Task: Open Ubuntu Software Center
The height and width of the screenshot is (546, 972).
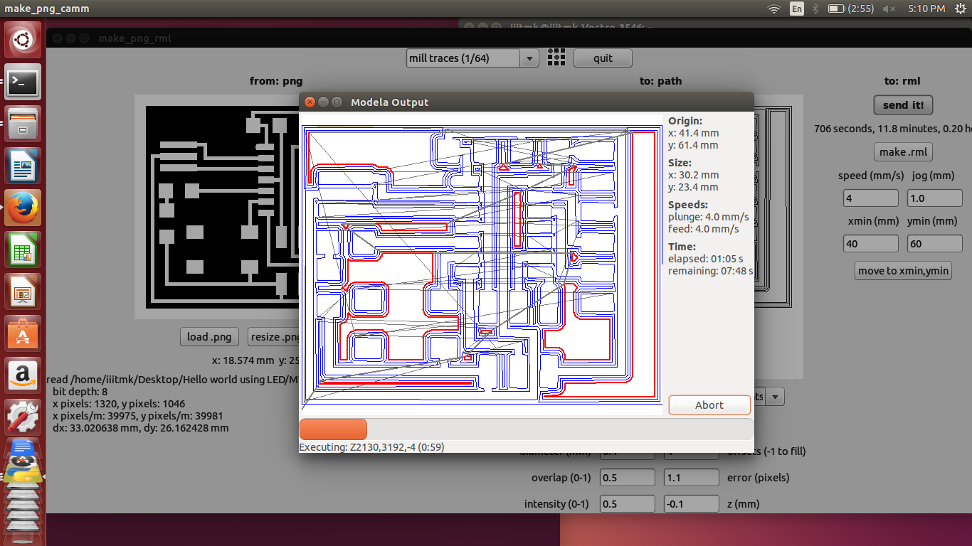Action: pos(23,334)
